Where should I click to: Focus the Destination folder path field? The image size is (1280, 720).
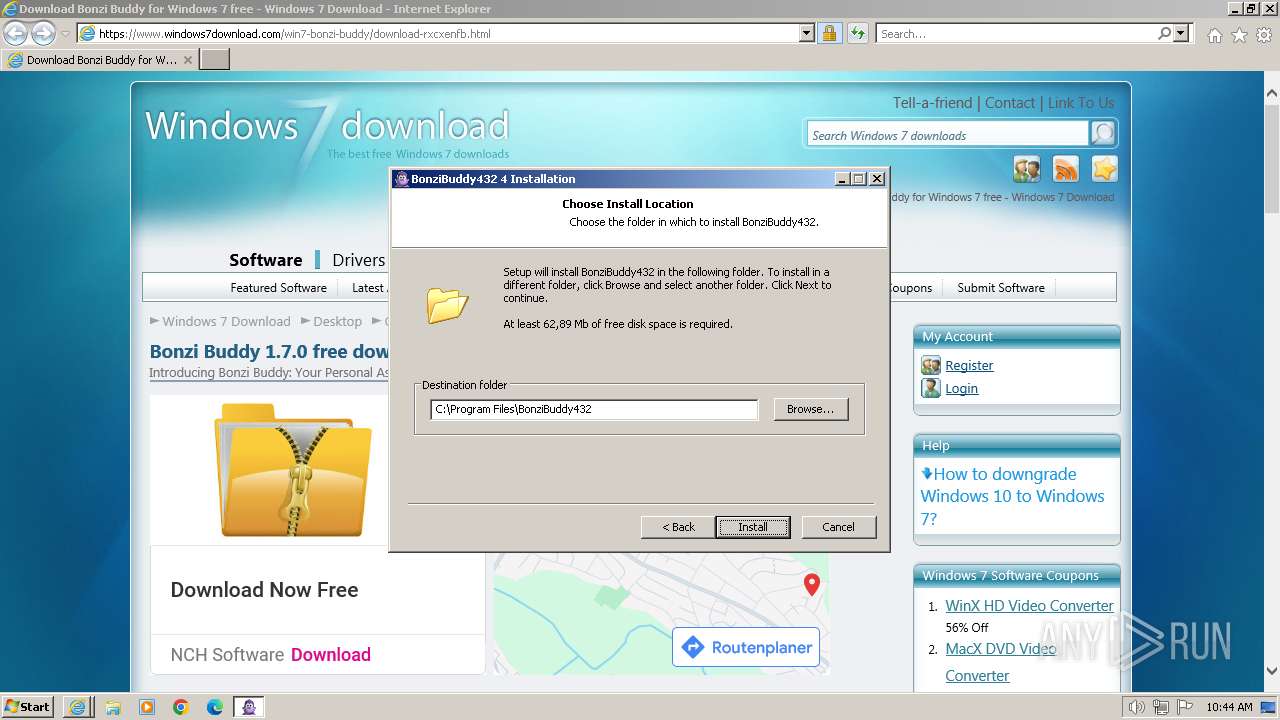click(x=594, y=409)
